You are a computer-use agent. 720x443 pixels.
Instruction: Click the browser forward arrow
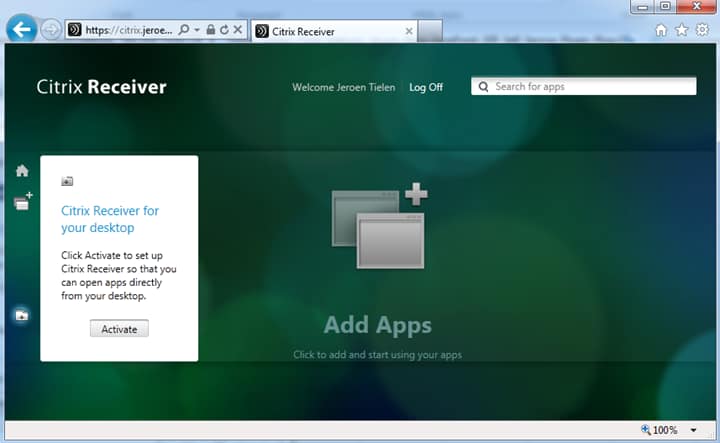[x=51, y=30]
